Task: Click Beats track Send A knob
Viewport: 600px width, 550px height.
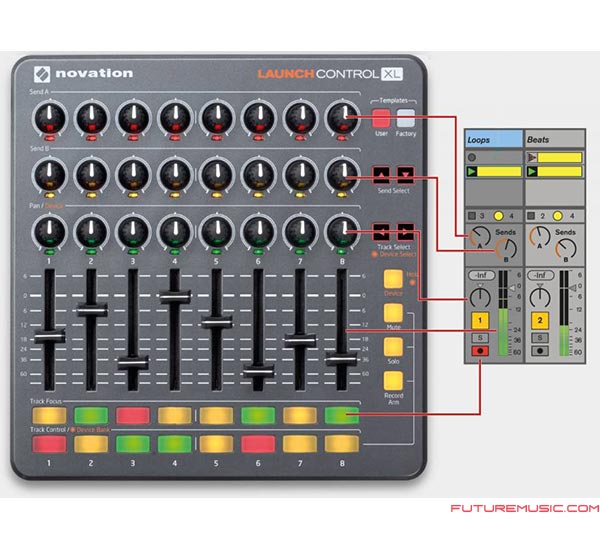Action: (539, 236)
